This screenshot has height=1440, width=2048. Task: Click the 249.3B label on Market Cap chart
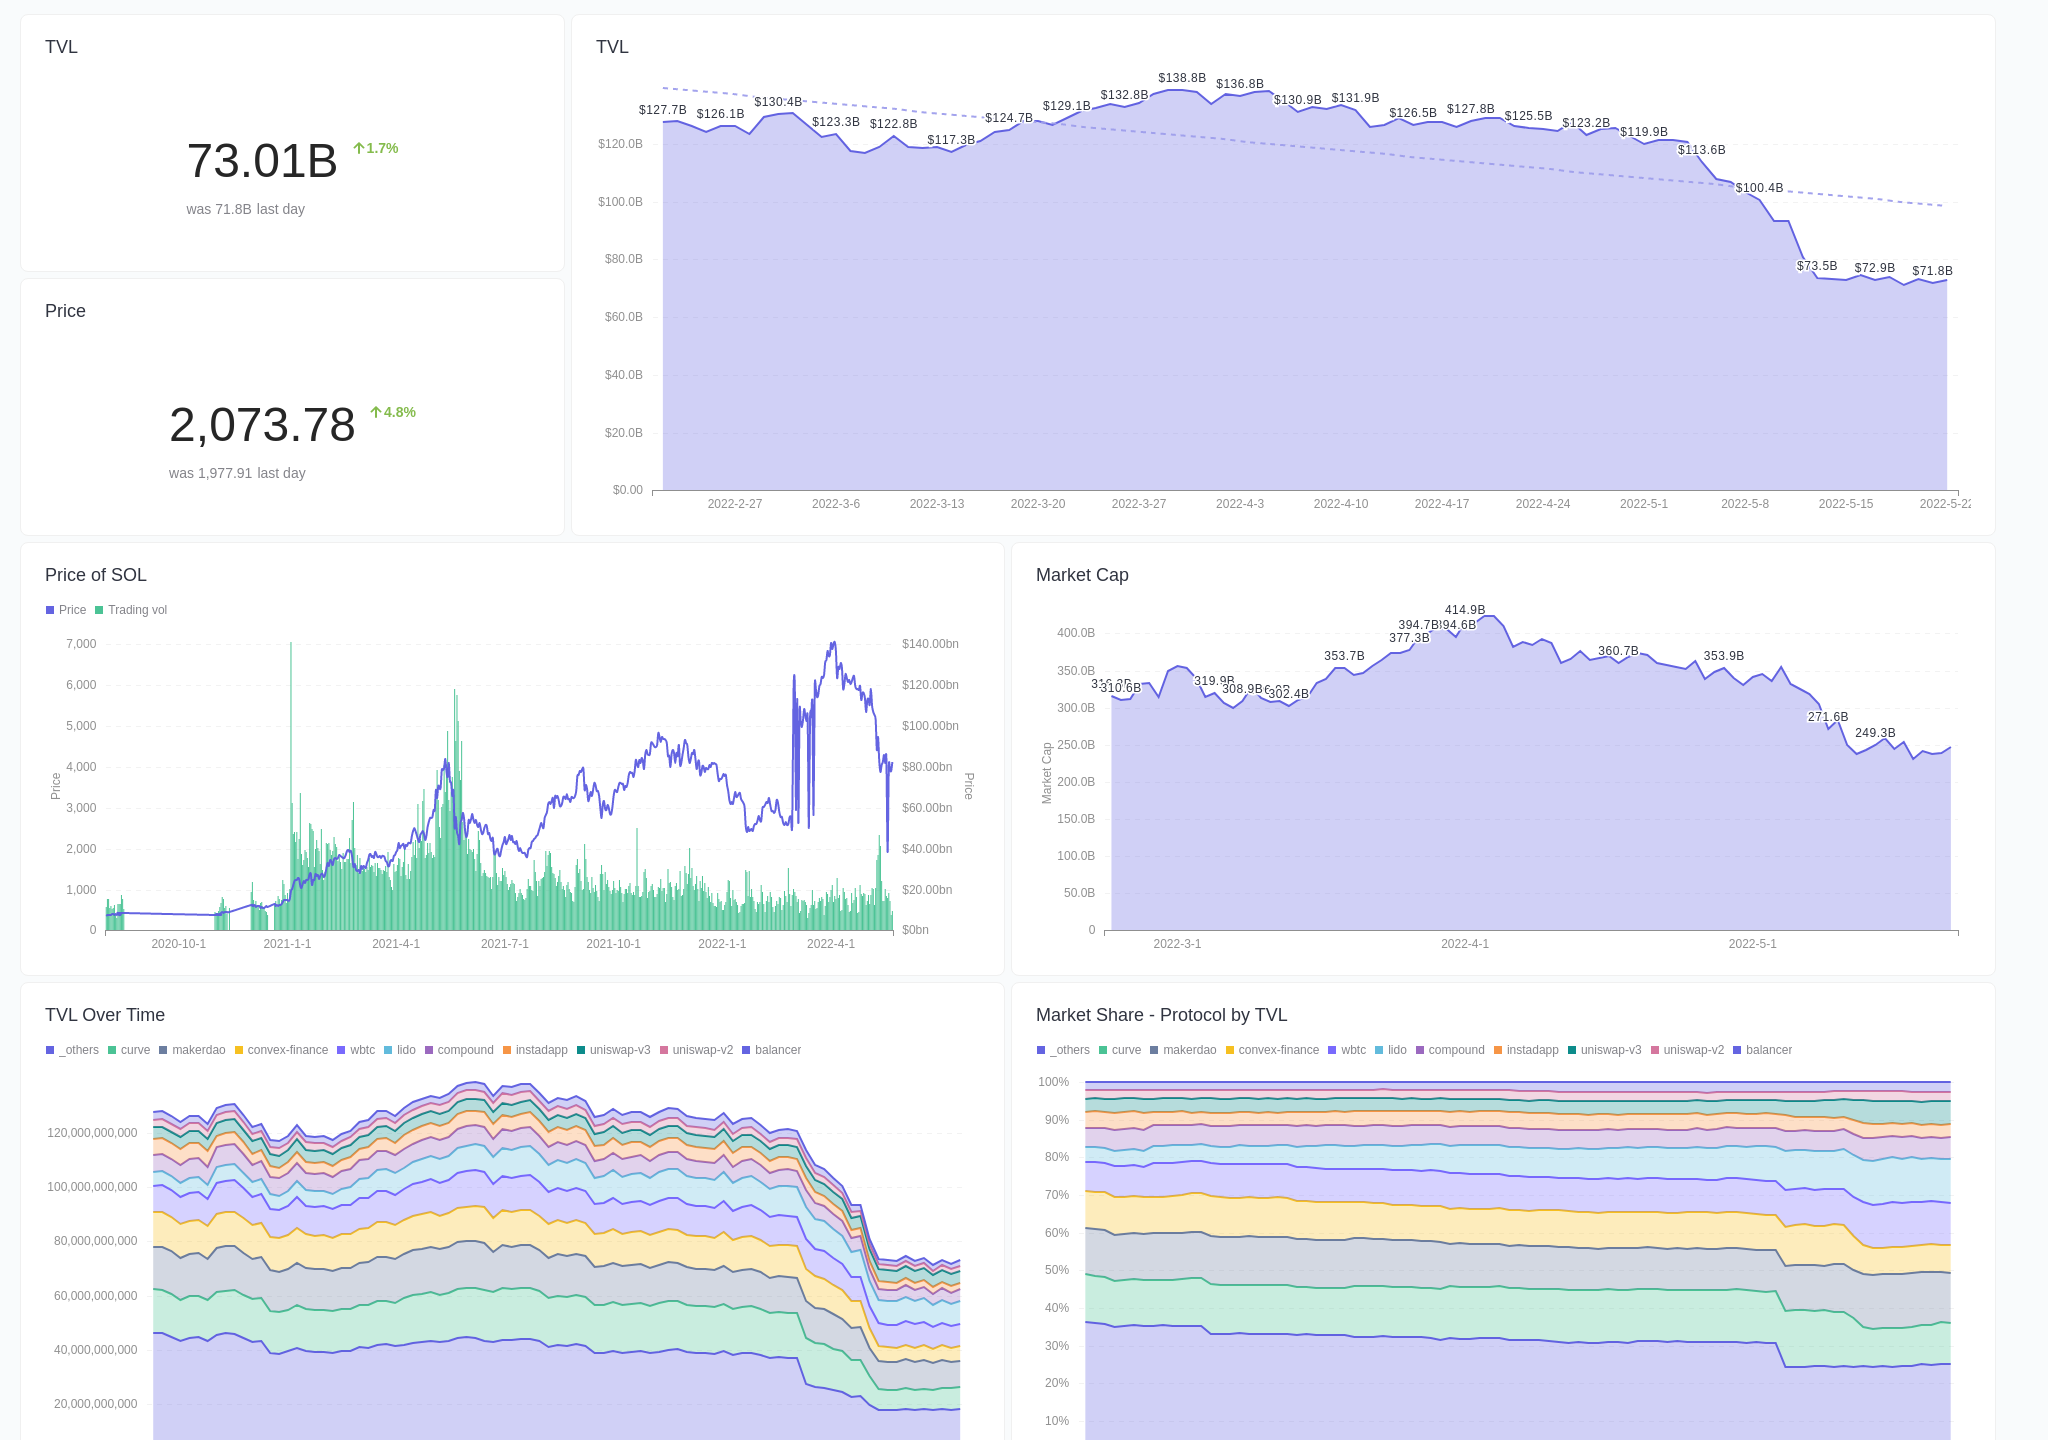click(x=1875, y=733)
